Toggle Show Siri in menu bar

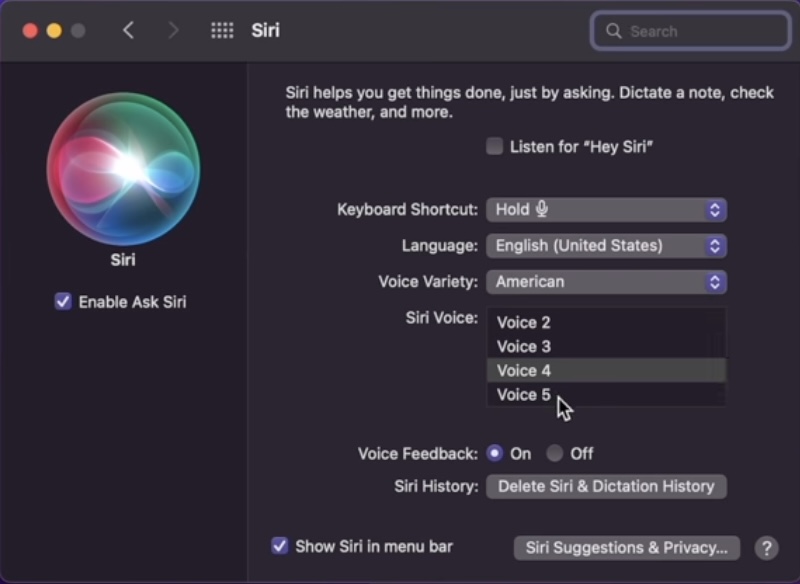pos(280,546)
